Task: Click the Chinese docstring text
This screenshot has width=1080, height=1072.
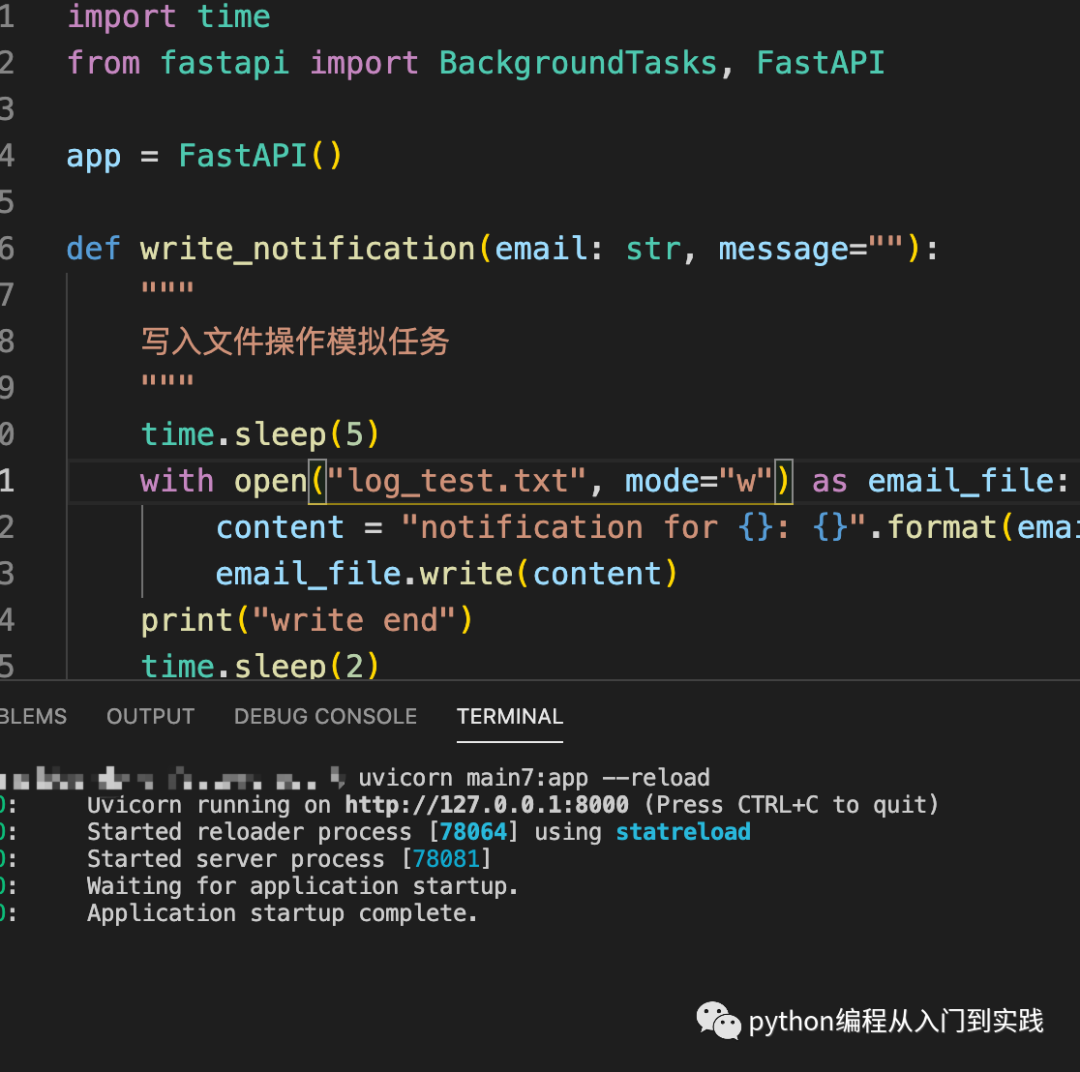Action: [x=295, y=342]
